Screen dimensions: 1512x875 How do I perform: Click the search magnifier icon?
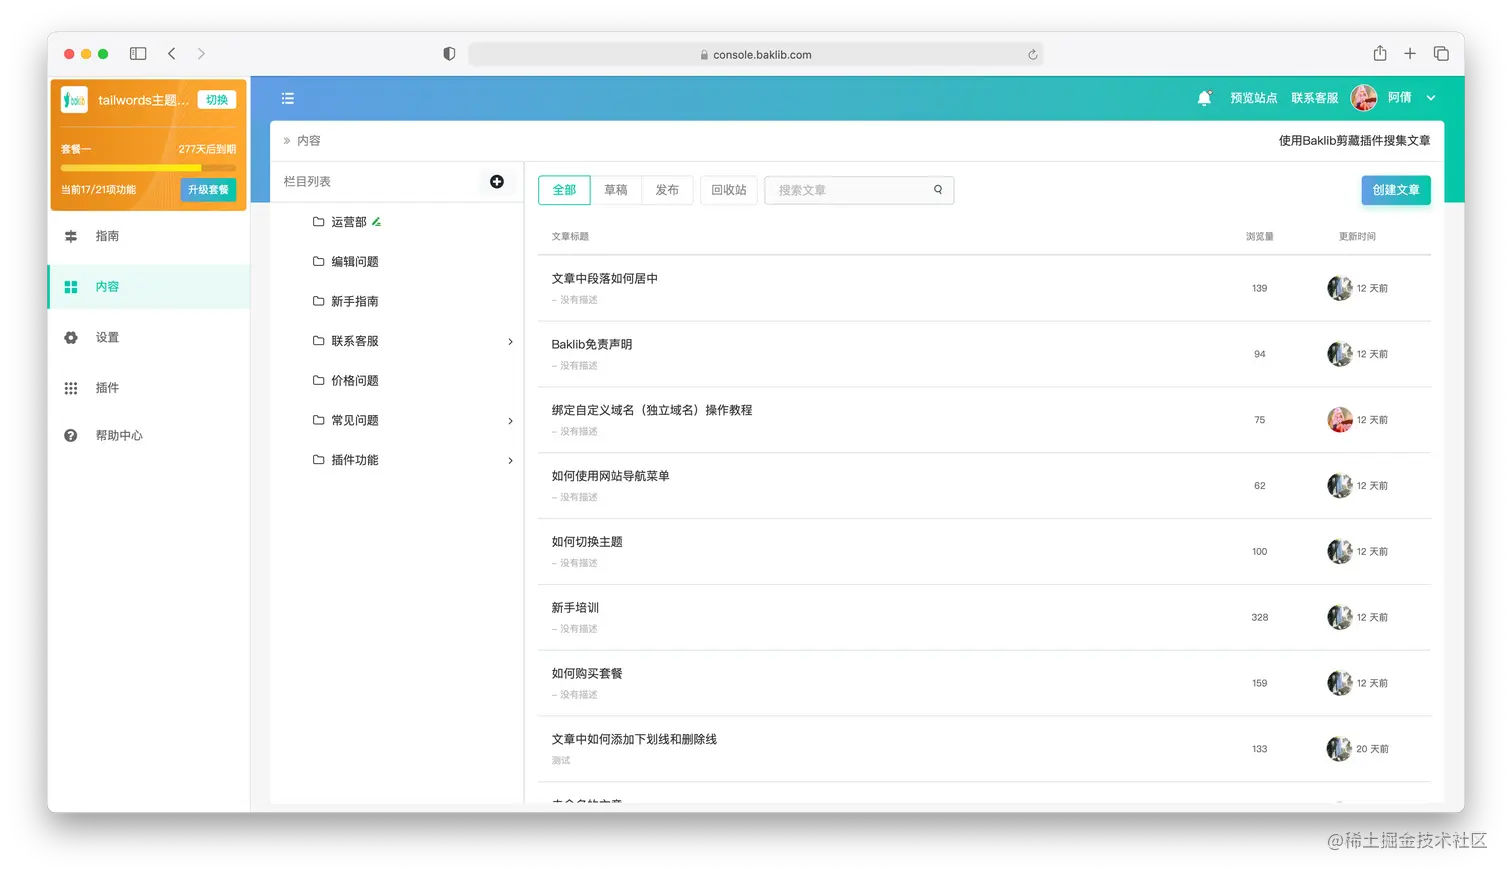click(x=938, y=190)
